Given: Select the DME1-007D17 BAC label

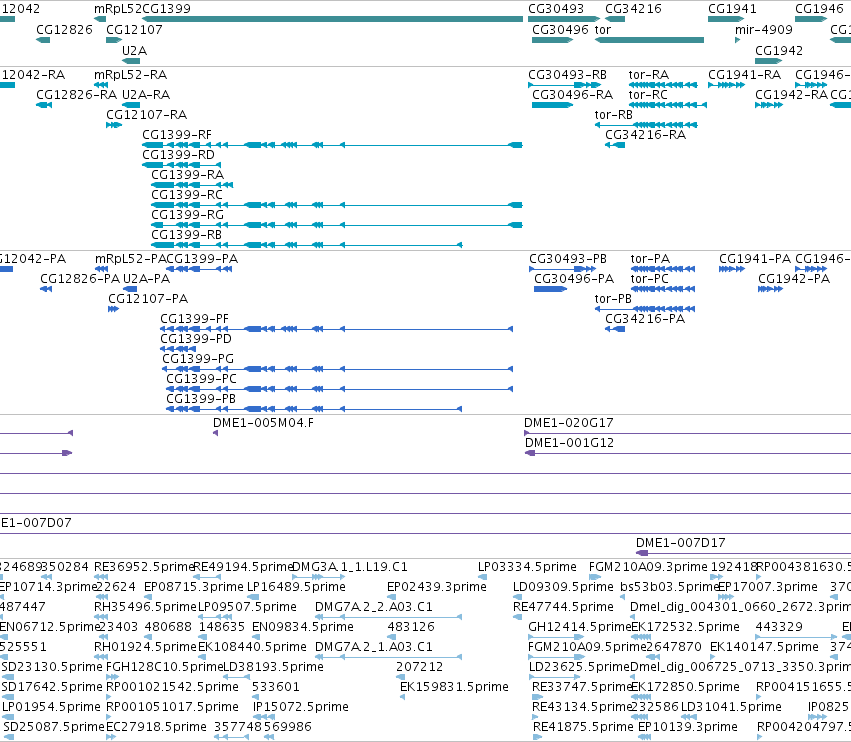Looking at the screenshot, I should pos(681,543).
